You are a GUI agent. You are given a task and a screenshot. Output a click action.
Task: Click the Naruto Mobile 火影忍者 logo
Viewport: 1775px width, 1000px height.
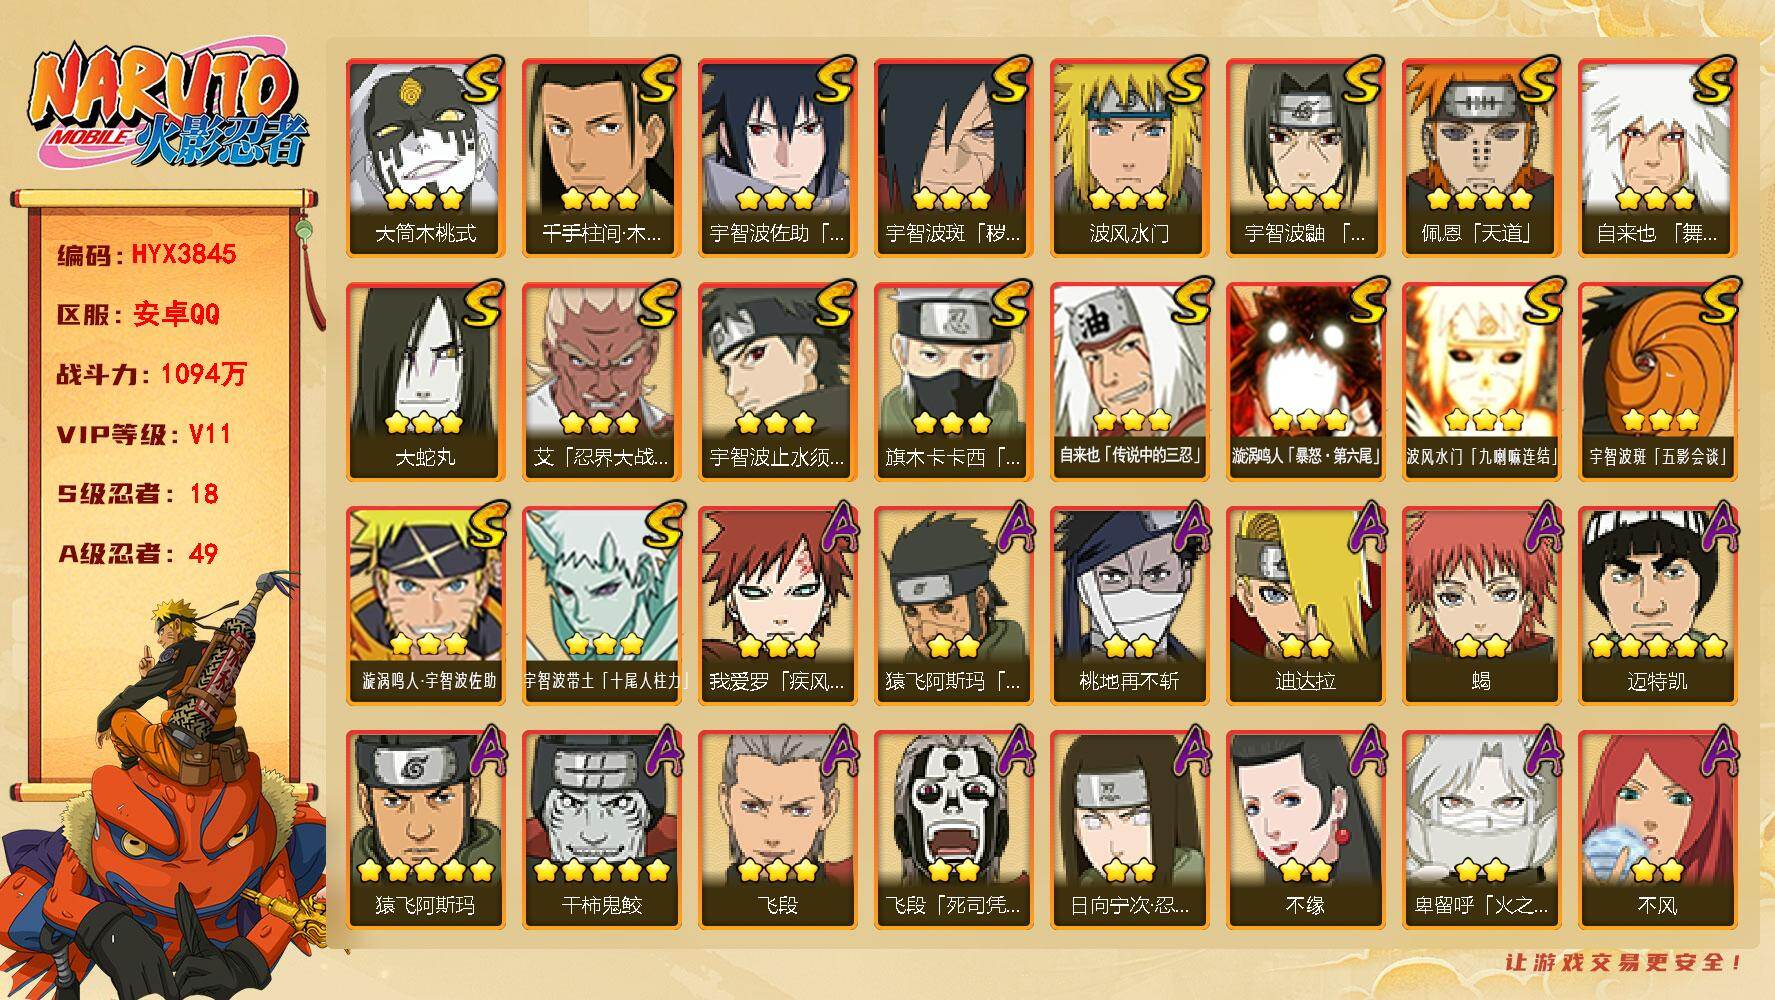(167, 108)
